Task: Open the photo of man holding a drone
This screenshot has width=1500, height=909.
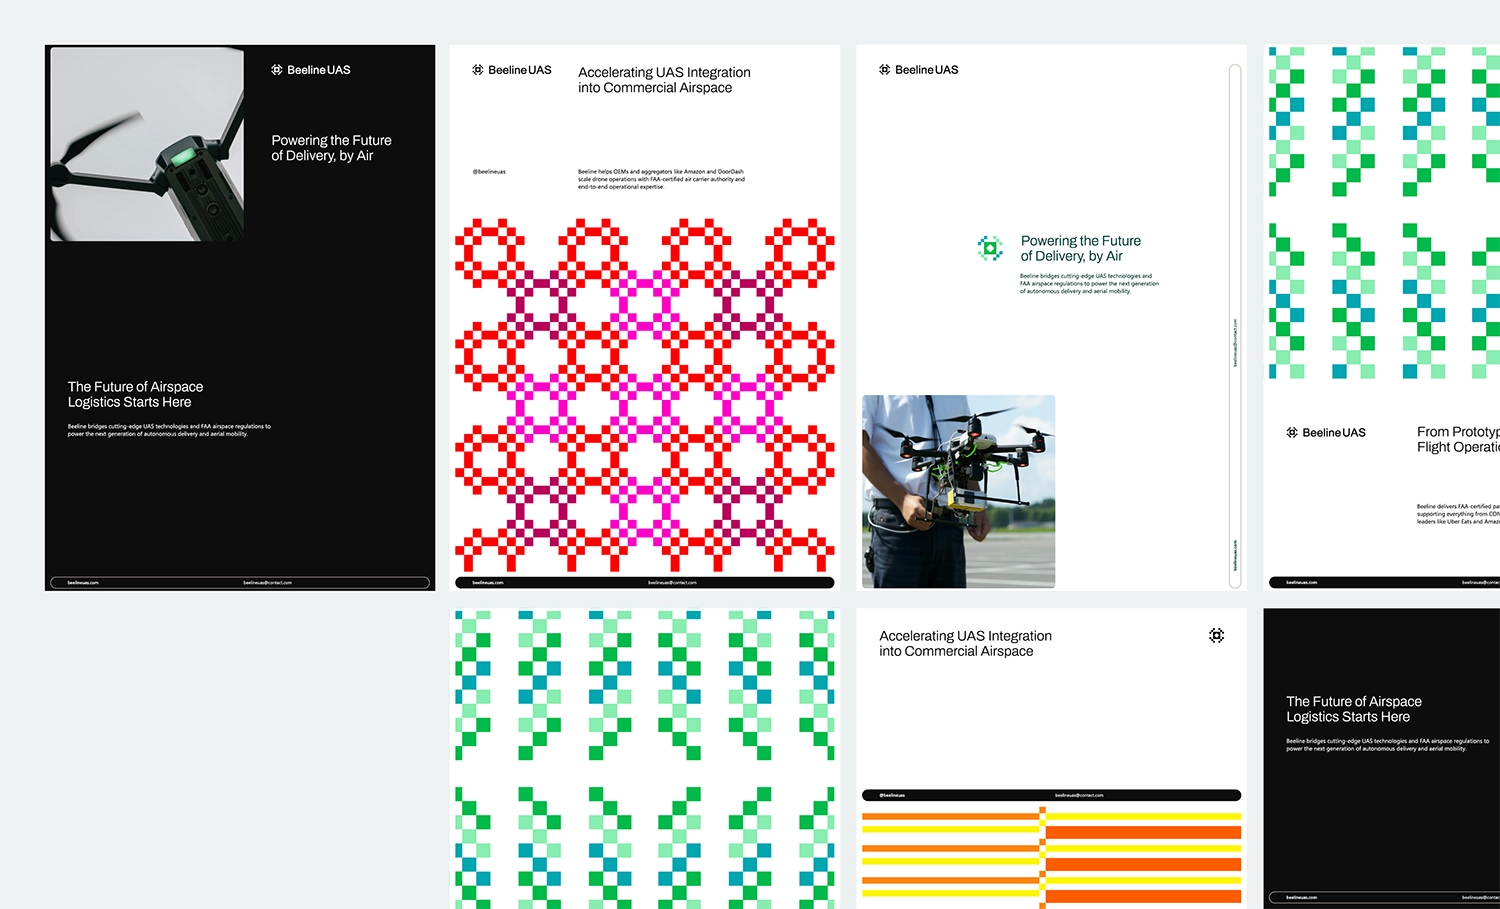Action: click(958, 491)
